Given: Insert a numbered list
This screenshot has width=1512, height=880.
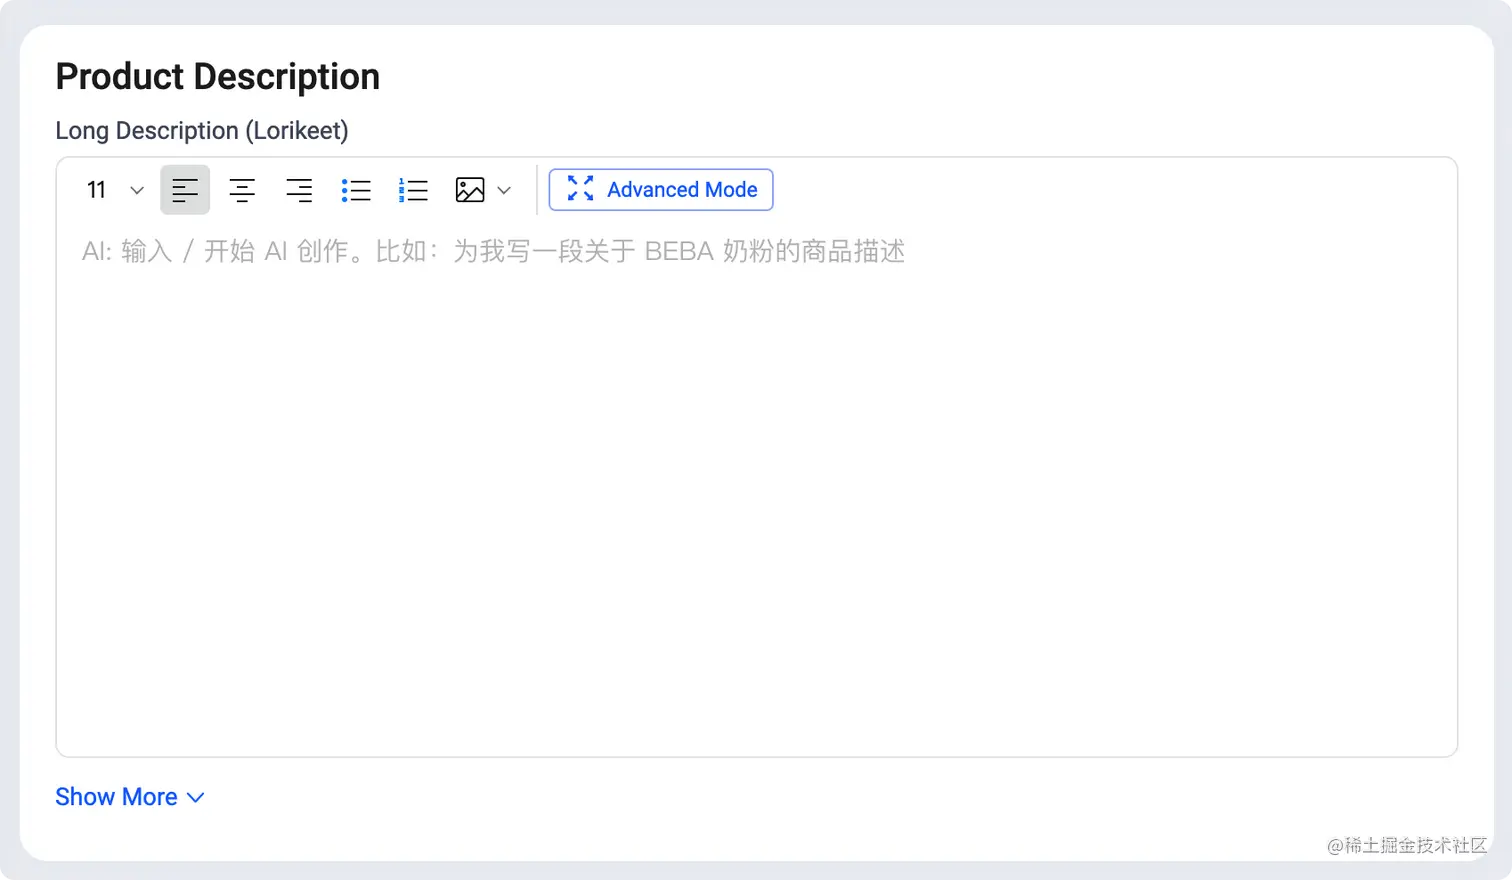Looking at the screenshot, I should 413,190.
